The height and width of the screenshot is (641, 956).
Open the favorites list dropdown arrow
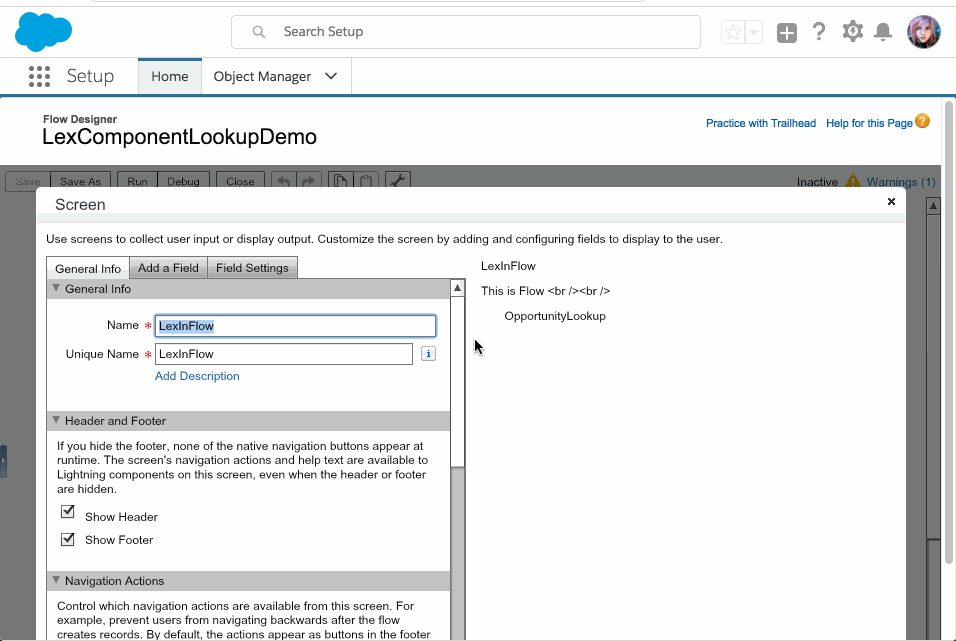click(754, 32)
